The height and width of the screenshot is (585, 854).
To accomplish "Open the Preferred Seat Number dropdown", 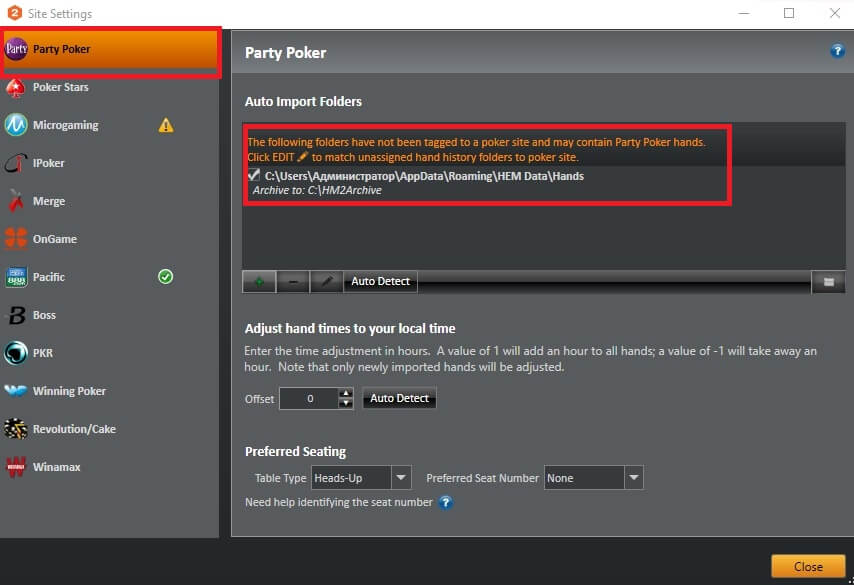I will tap(633, 478).
